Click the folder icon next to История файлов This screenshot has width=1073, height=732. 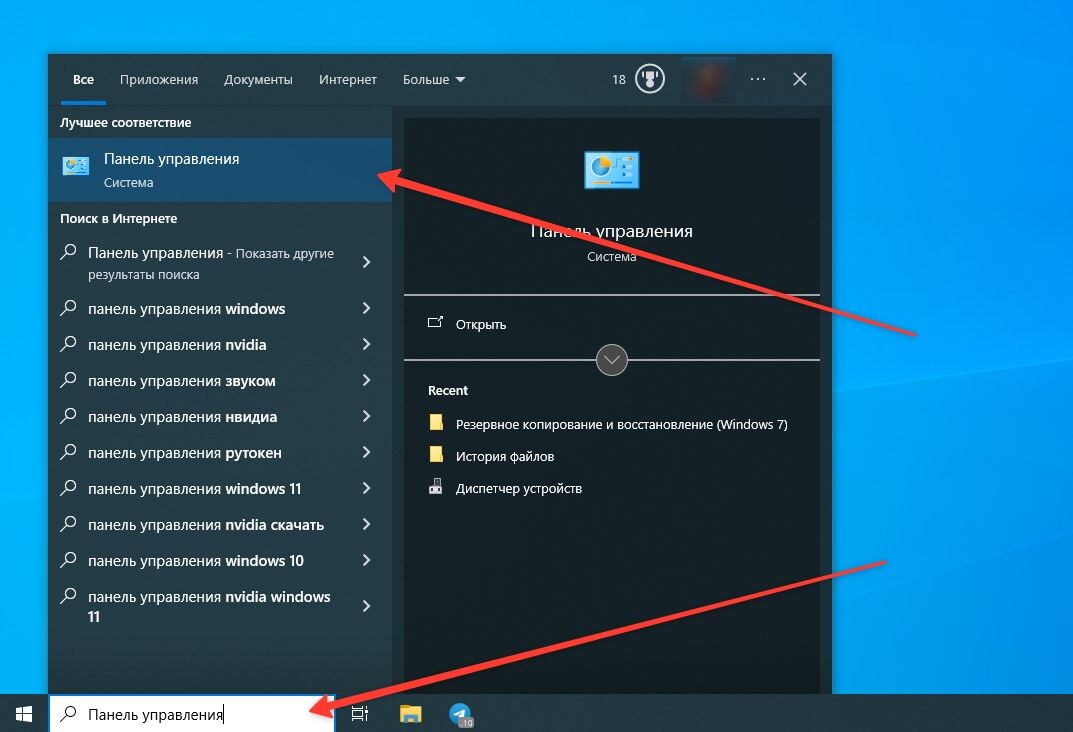pyautogui.click(x=436, y=454)
